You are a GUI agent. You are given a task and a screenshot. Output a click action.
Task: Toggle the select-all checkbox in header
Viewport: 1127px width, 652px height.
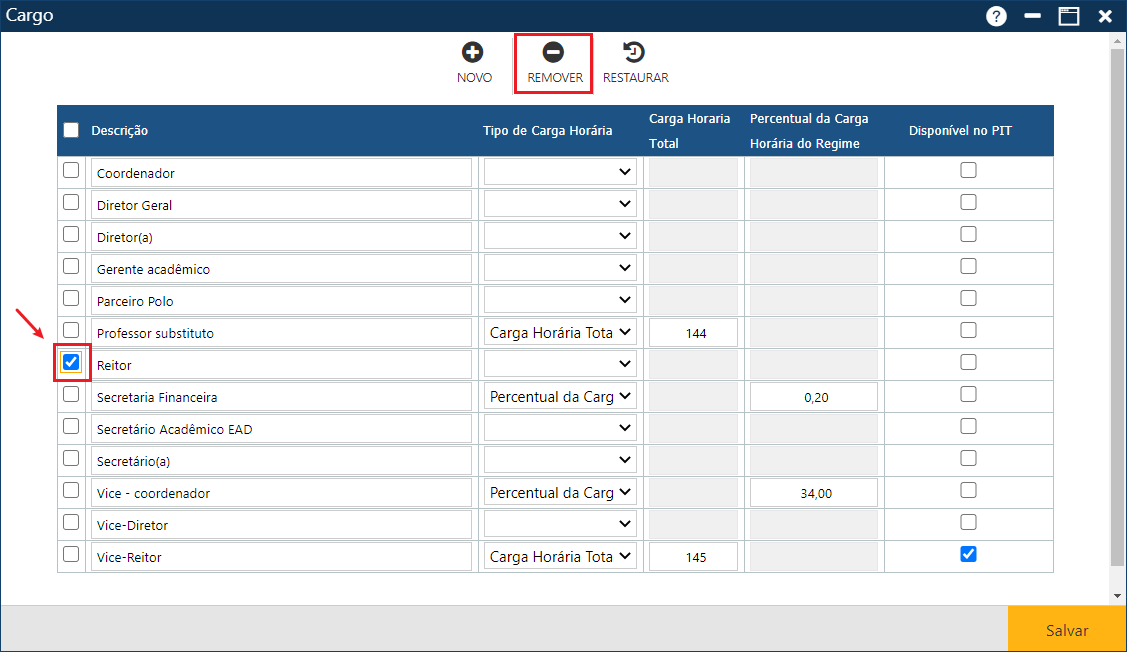coord(71,130)
